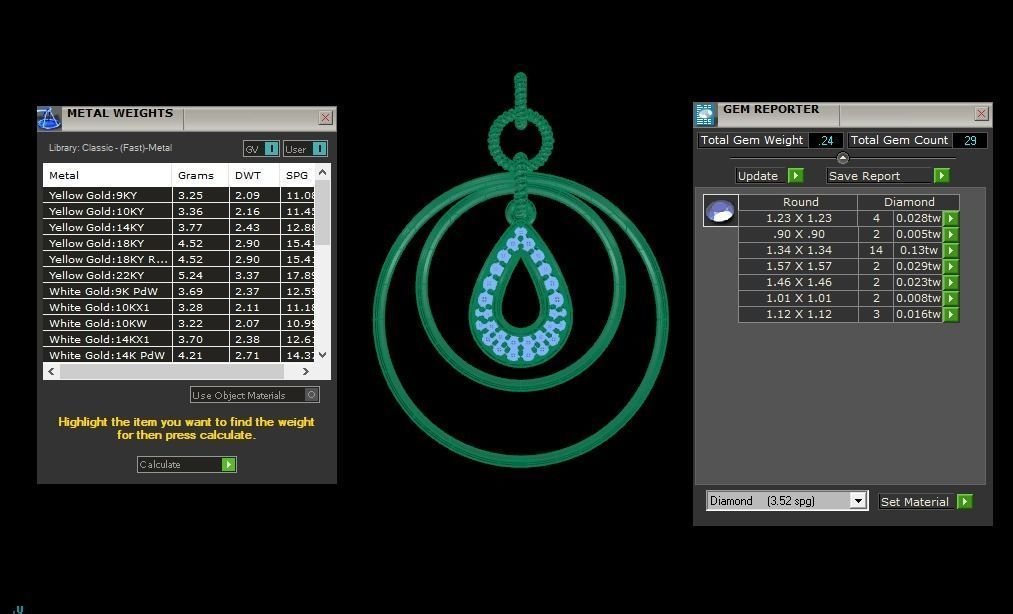Click Set Material button
The height and width of the screenshot is (614, 1013).
(926, 502)
